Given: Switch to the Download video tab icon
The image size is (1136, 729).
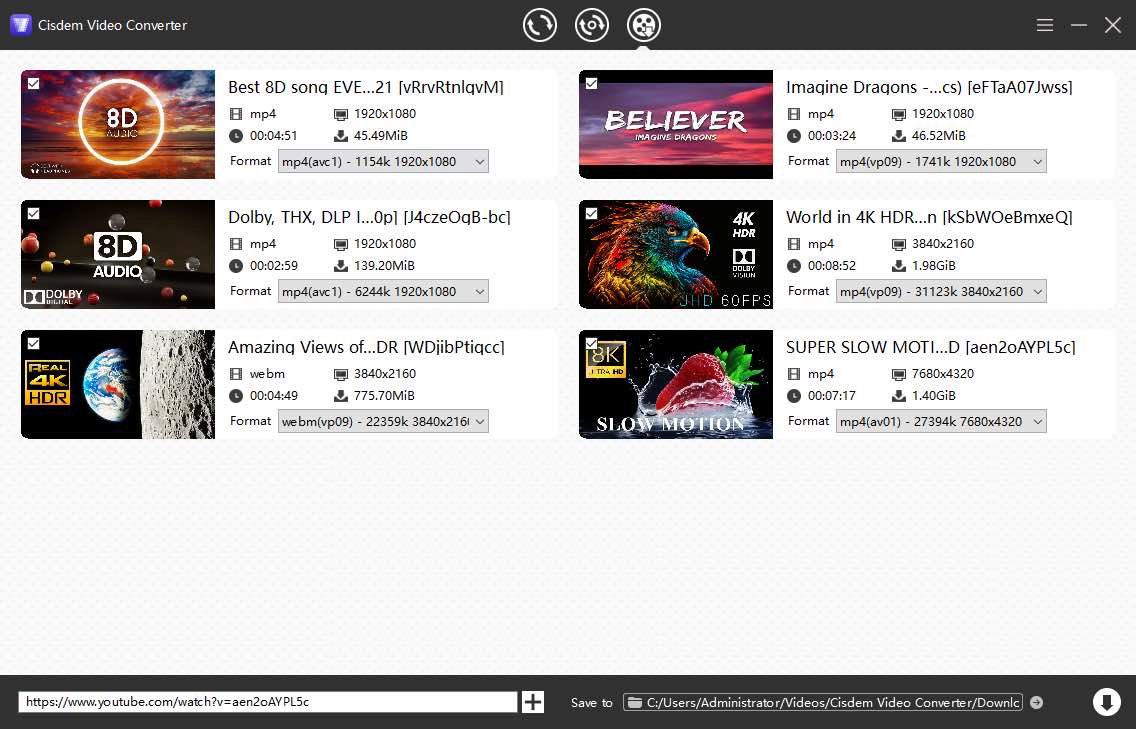Looking at the screenshot, I should click(644, 25).
